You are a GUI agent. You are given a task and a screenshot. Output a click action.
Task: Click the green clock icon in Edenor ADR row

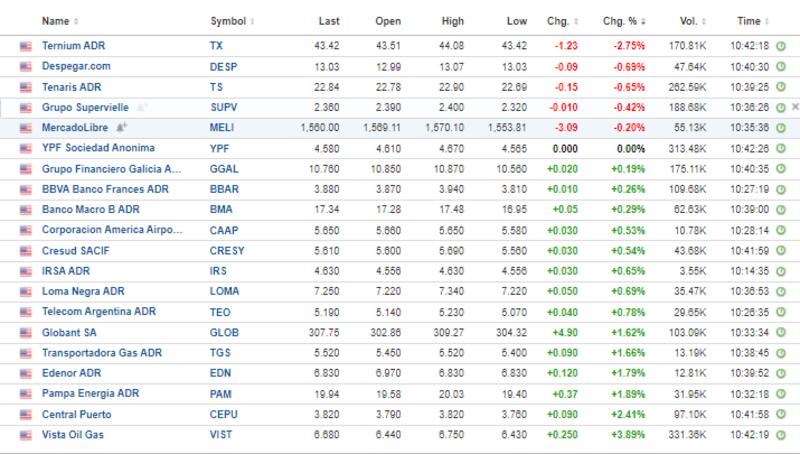[x=780, y=374]
